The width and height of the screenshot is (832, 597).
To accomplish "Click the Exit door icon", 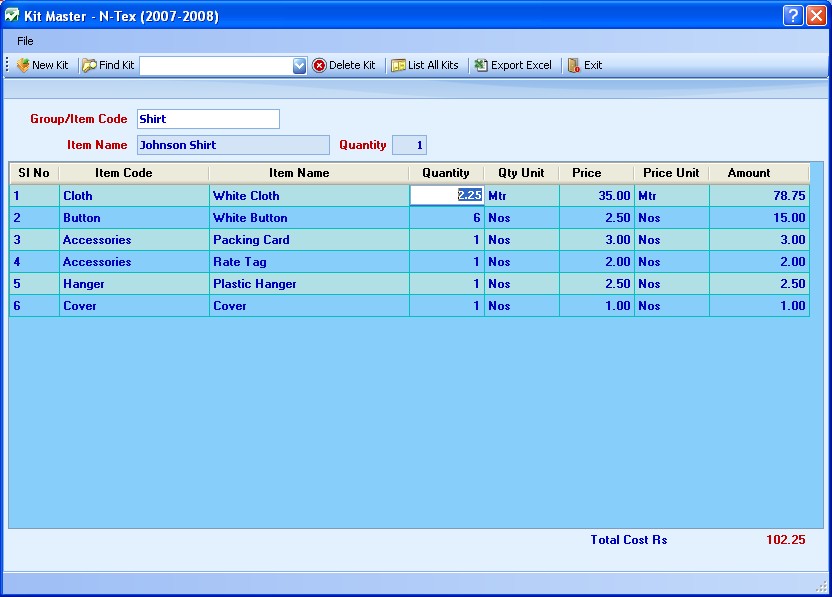I will pyautogui.click(x=574, y=65).
